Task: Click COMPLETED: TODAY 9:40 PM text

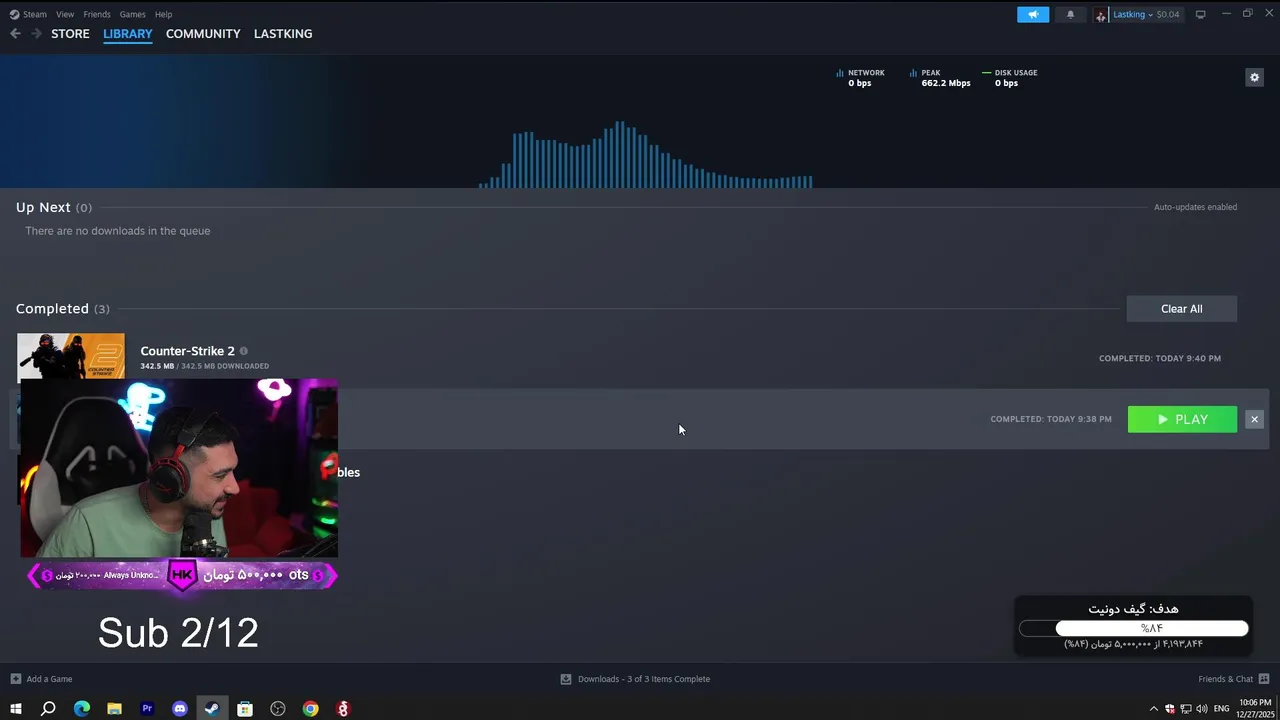Action: coord(1160,358)
